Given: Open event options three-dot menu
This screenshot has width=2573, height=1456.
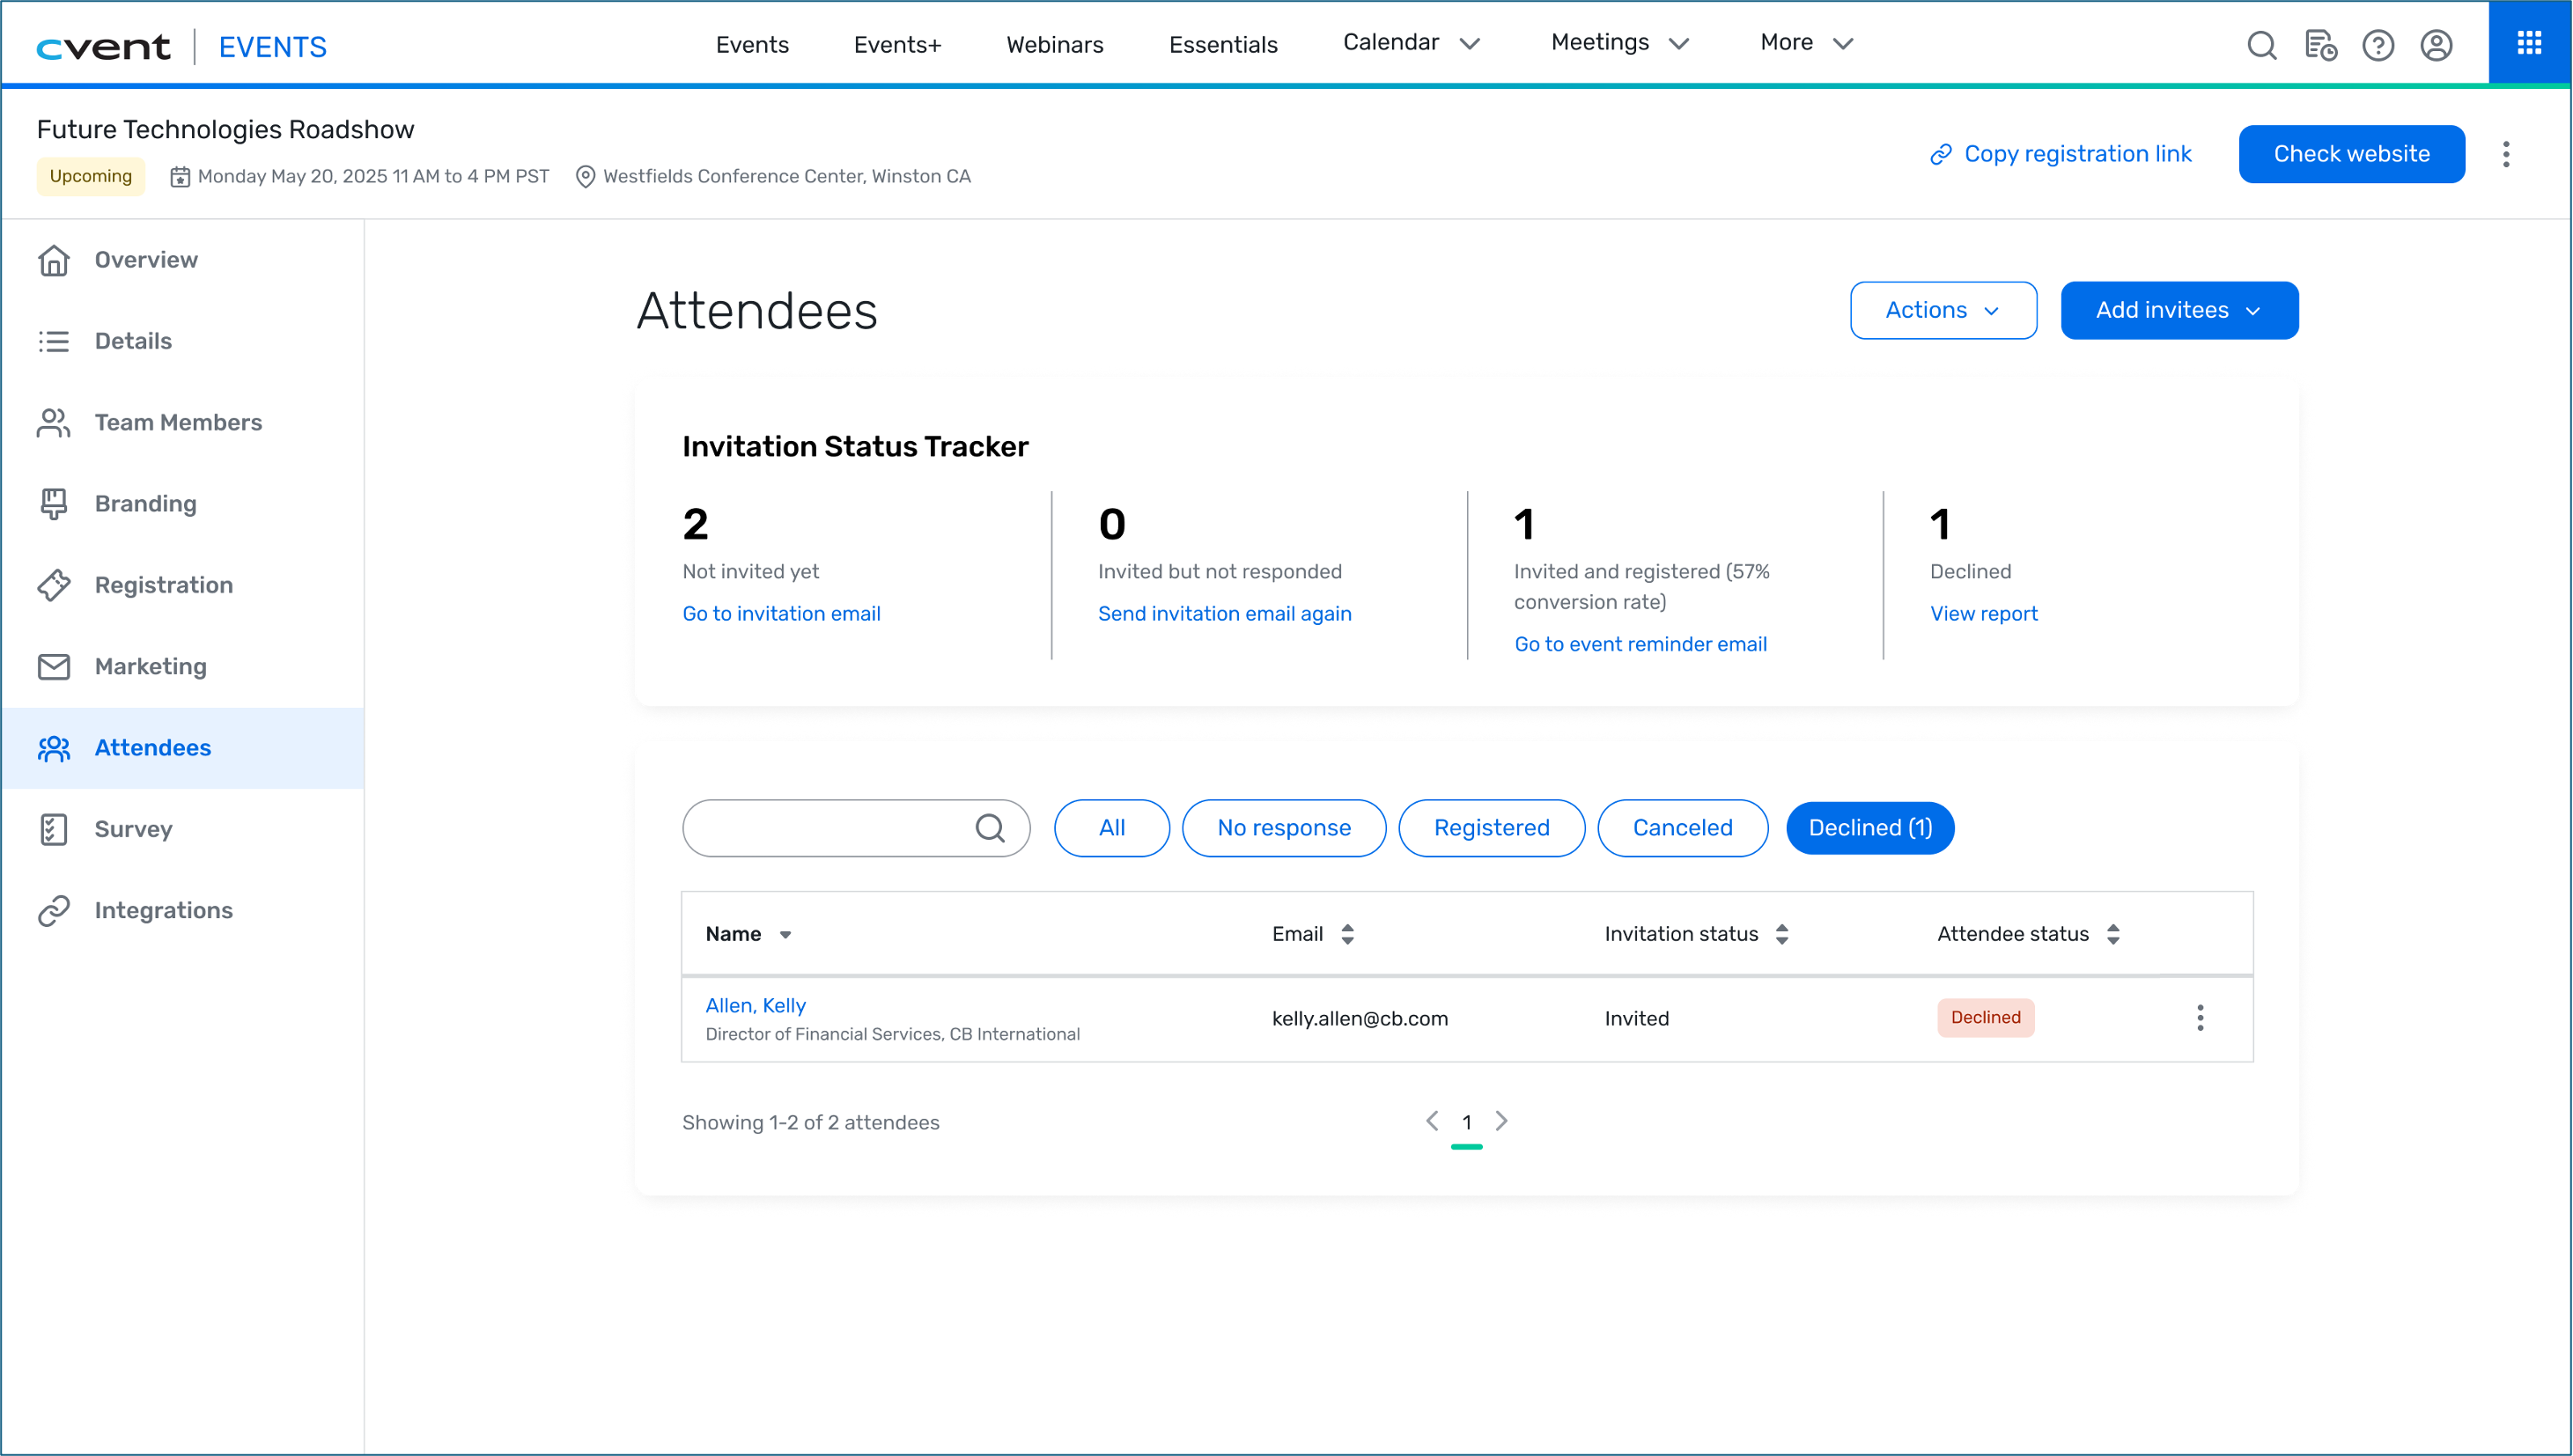Looking at the screenshot, I should tap(2505, 154).
